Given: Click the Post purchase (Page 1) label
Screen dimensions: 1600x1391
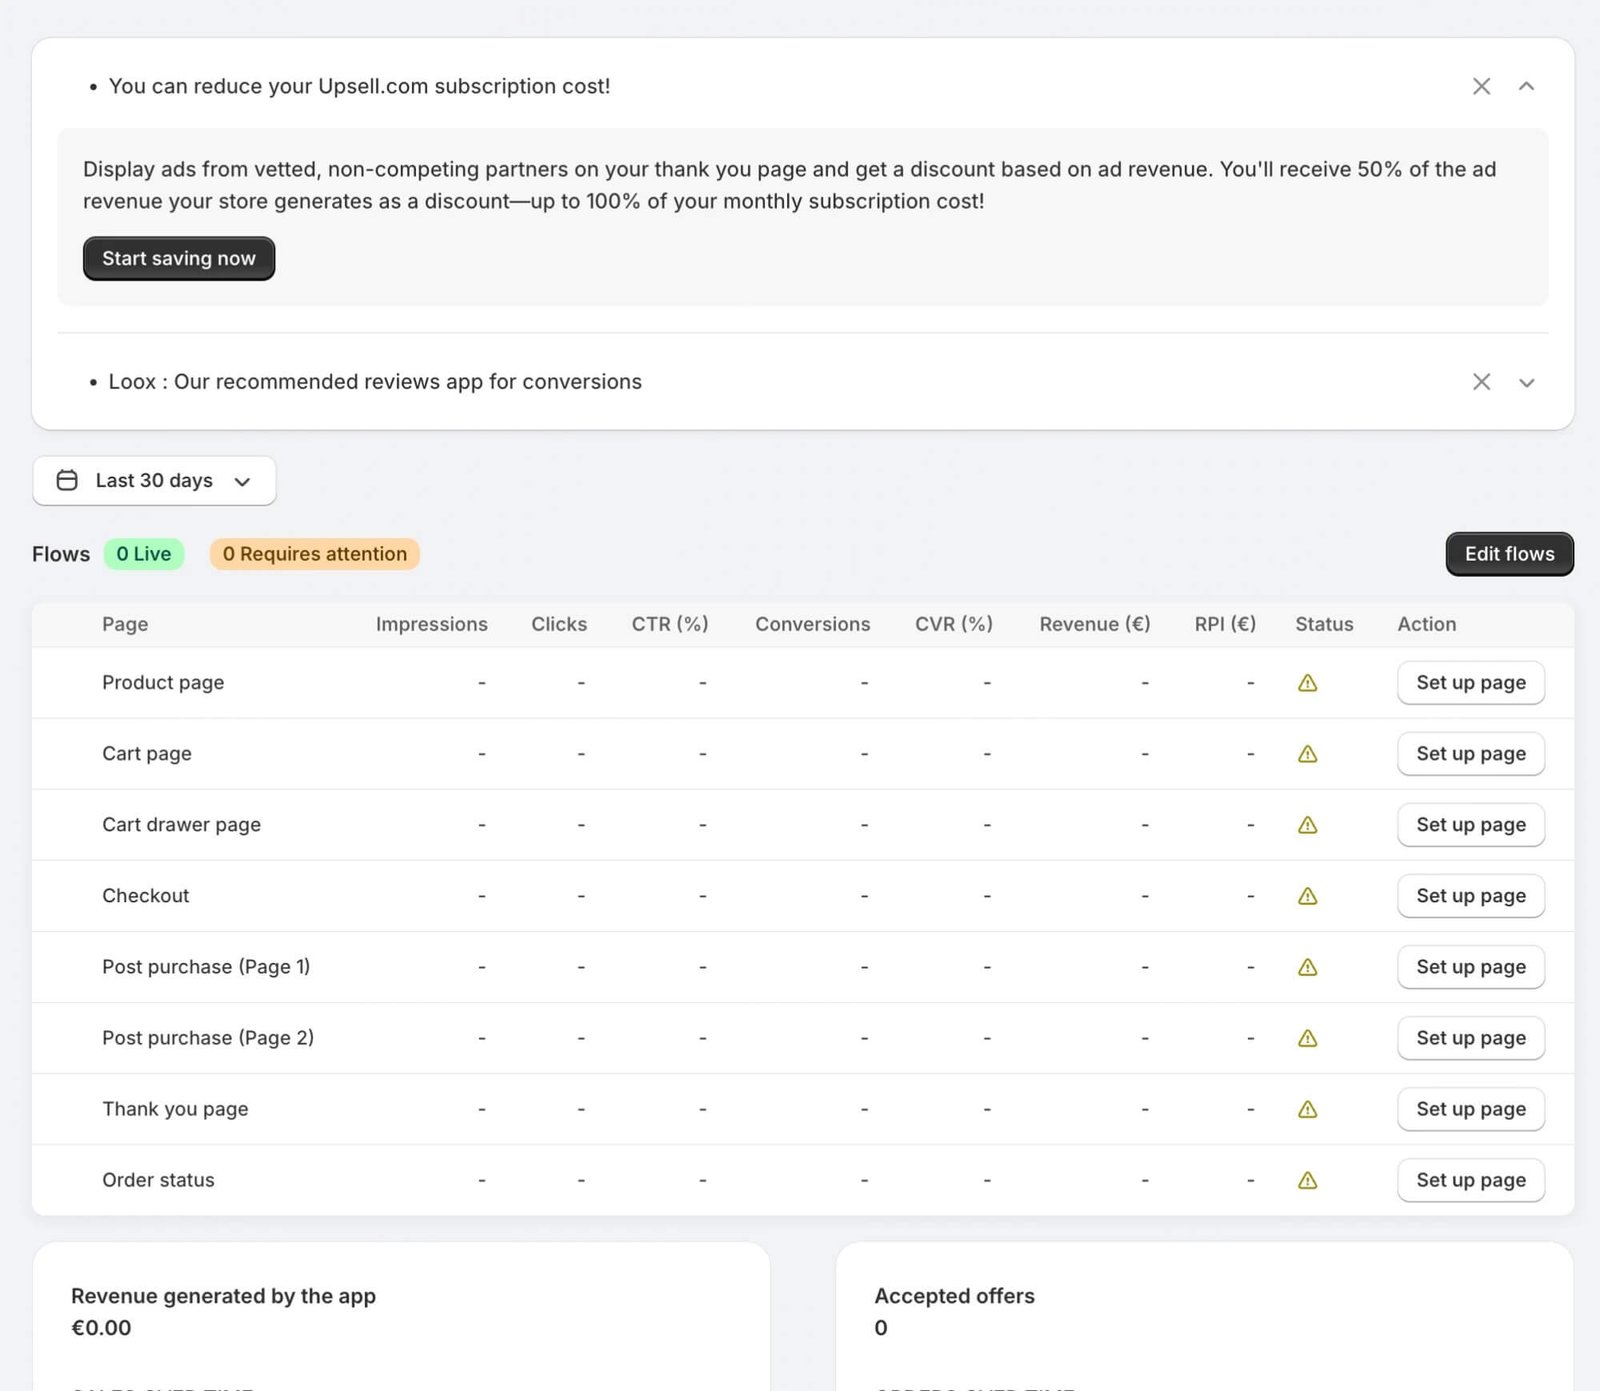Looking at the screenshot, I should point(206,967).
